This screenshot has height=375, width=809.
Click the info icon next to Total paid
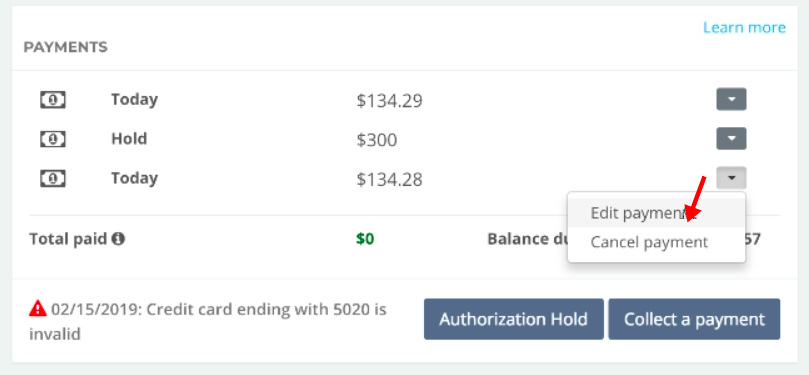119,239
